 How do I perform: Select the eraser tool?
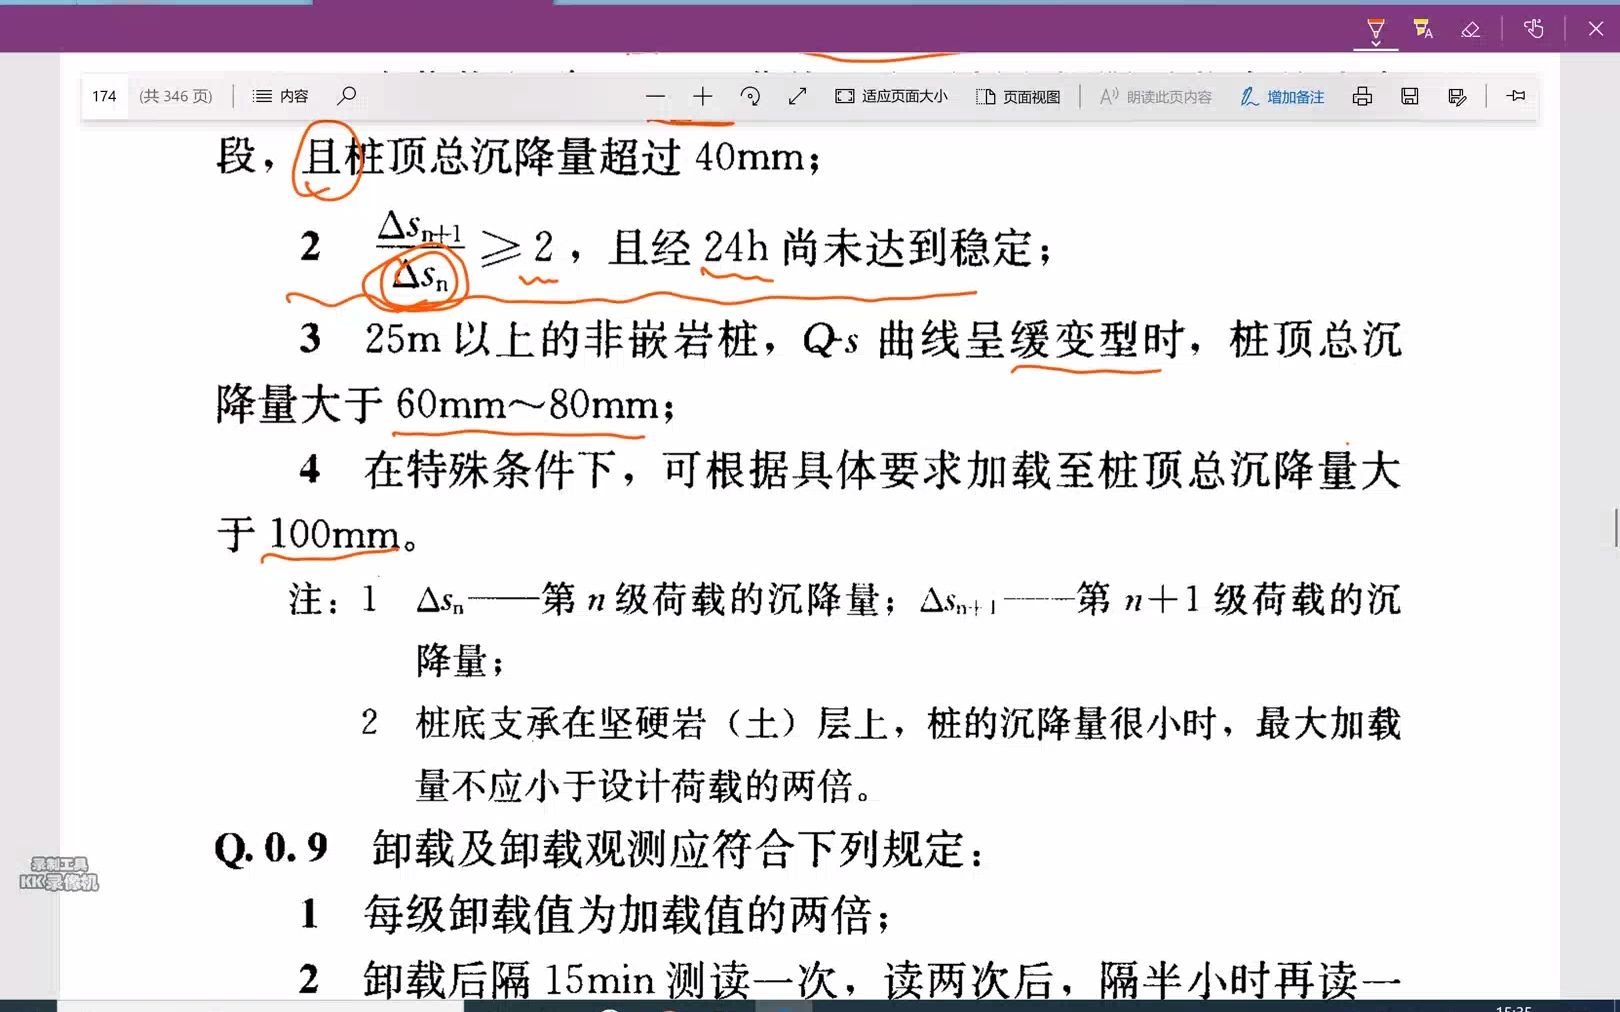click(1470, 29)
